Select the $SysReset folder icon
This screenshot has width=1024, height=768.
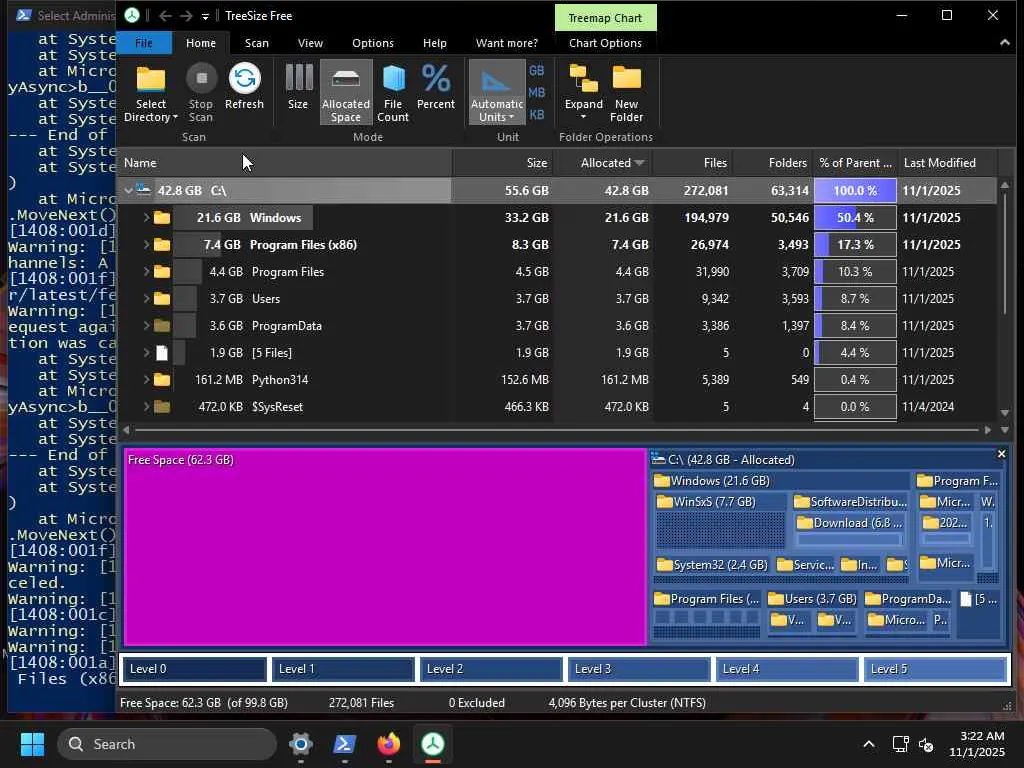pyautogui.click(x=162, y=407)
